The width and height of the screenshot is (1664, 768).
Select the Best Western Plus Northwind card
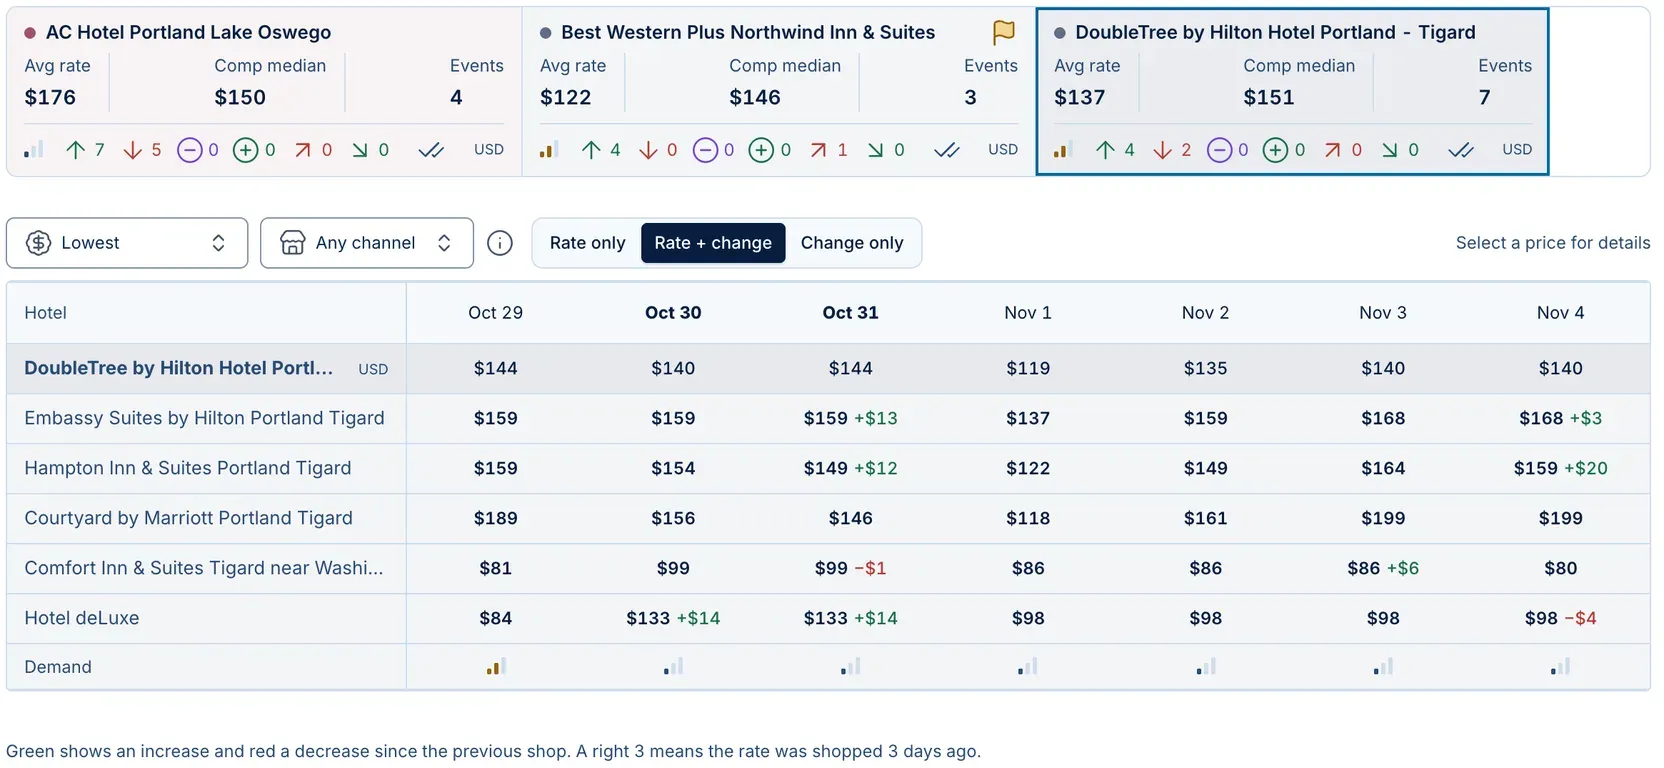click(x=779, y=92)
